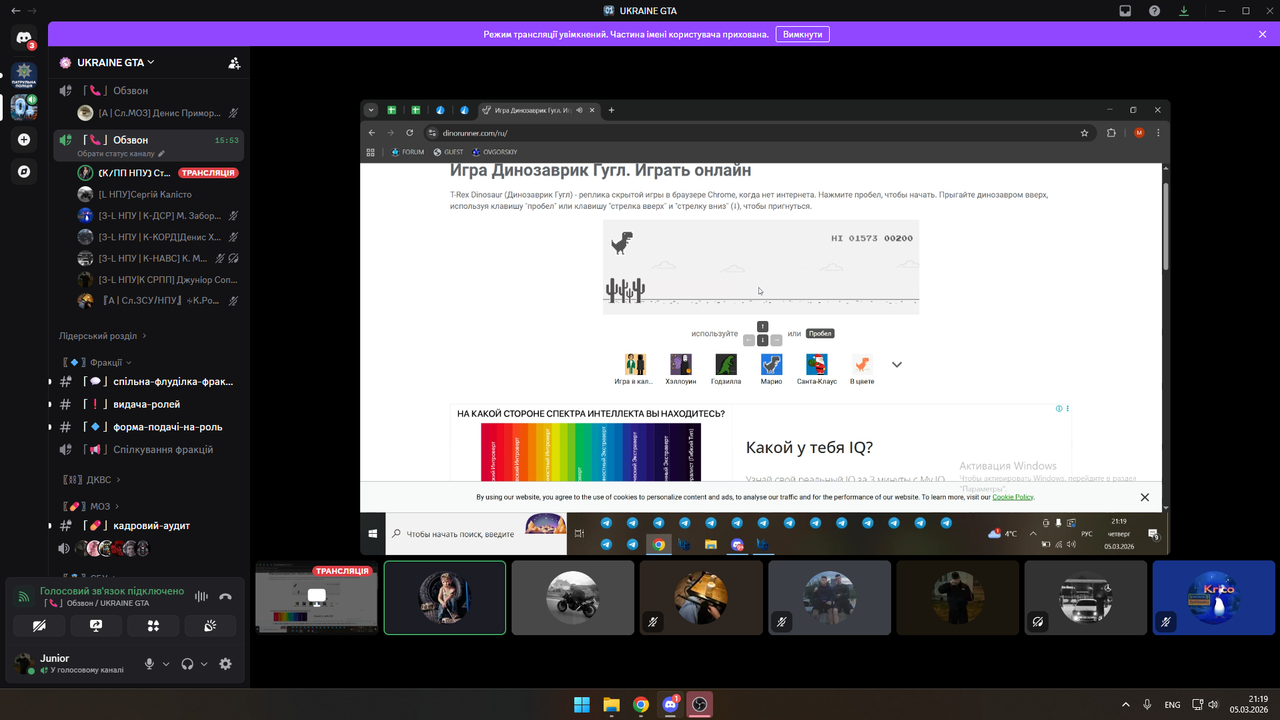The width and height of the screenshot is (1280, 720).
Task: Click the title bar back arrow
Action: click(x=14, y=10)
